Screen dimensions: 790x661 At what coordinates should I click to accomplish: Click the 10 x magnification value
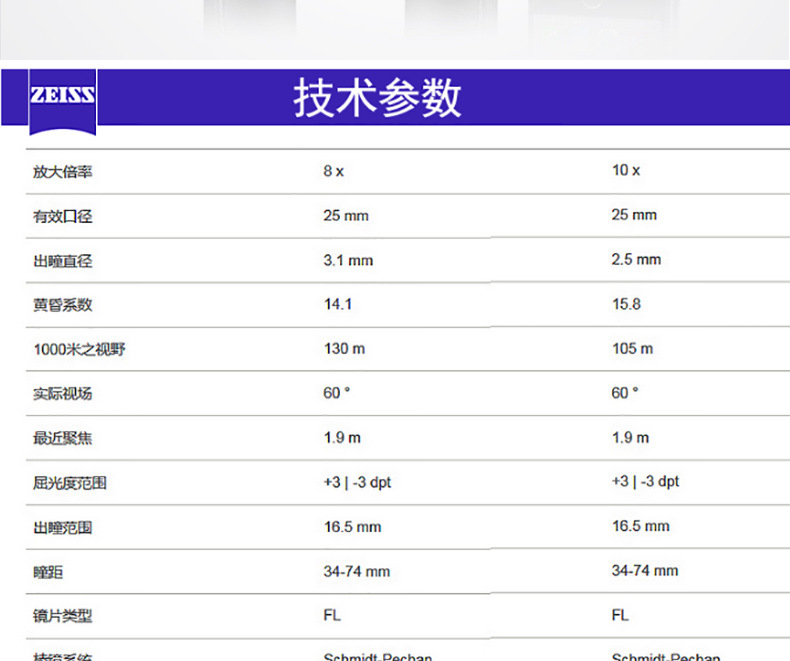(x=626, y=170)
